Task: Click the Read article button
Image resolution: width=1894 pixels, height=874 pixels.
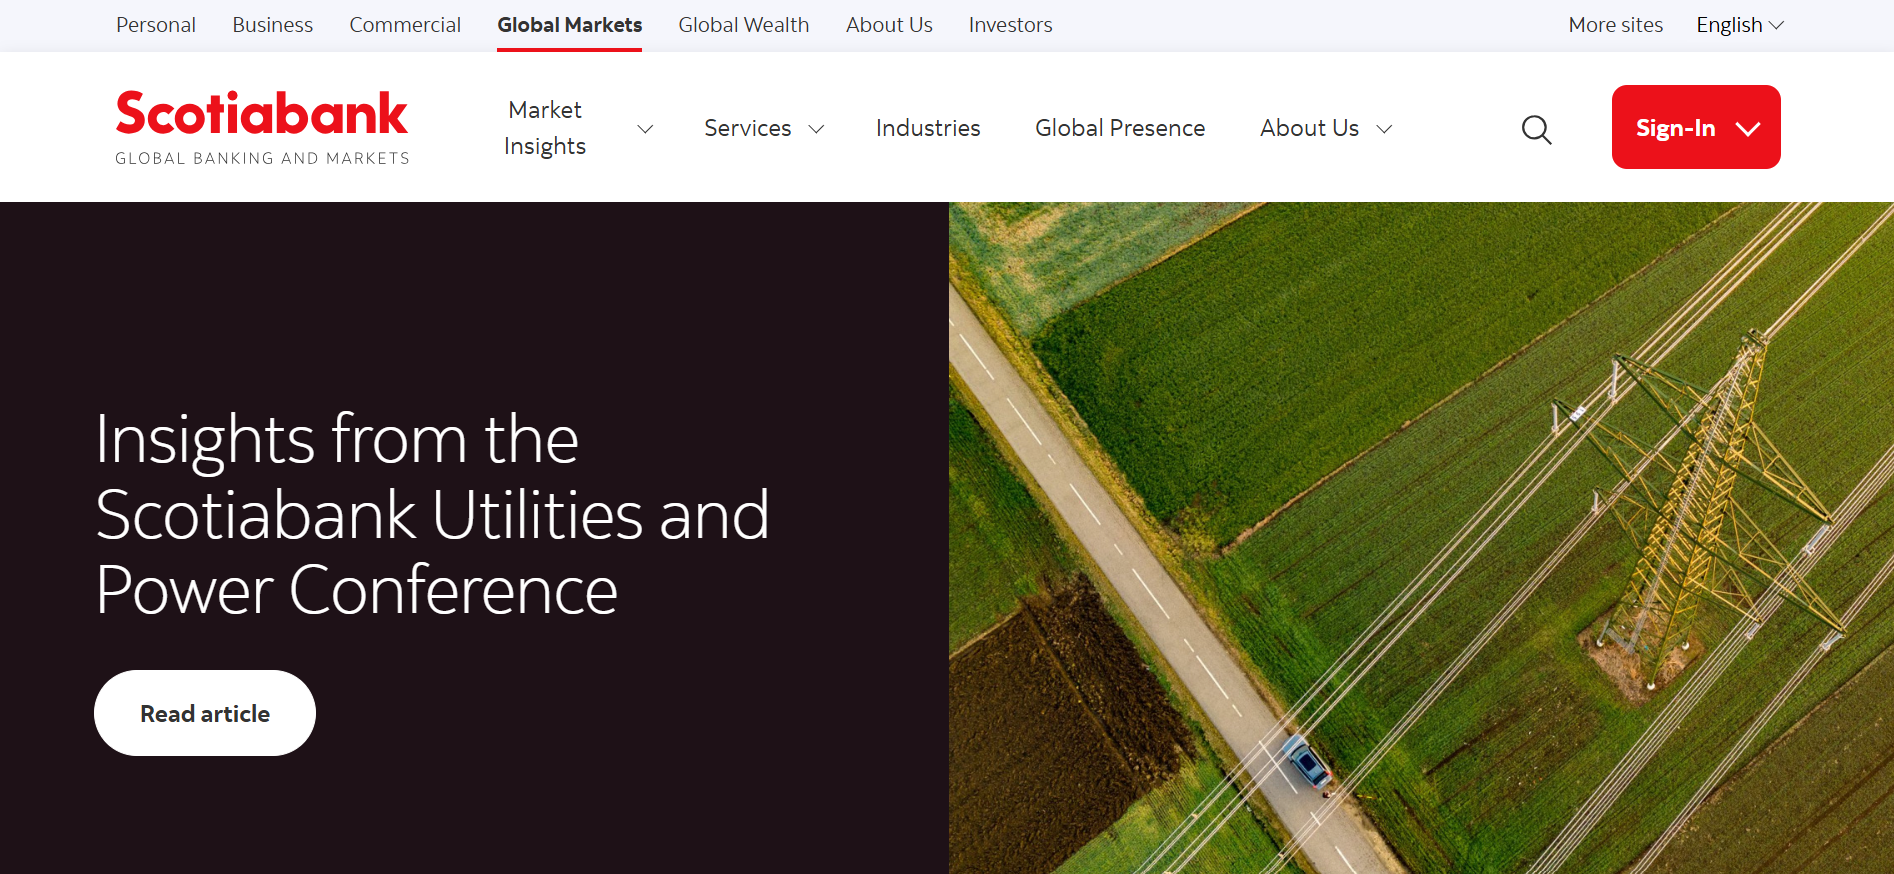Action: point(205,713)
